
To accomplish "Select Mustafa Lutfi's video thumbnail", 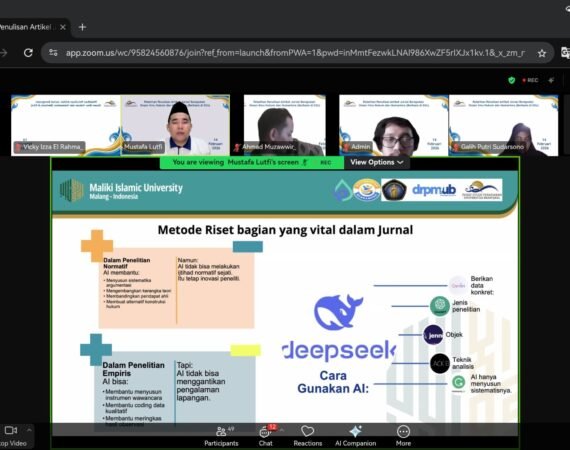I will click(176, 125).
